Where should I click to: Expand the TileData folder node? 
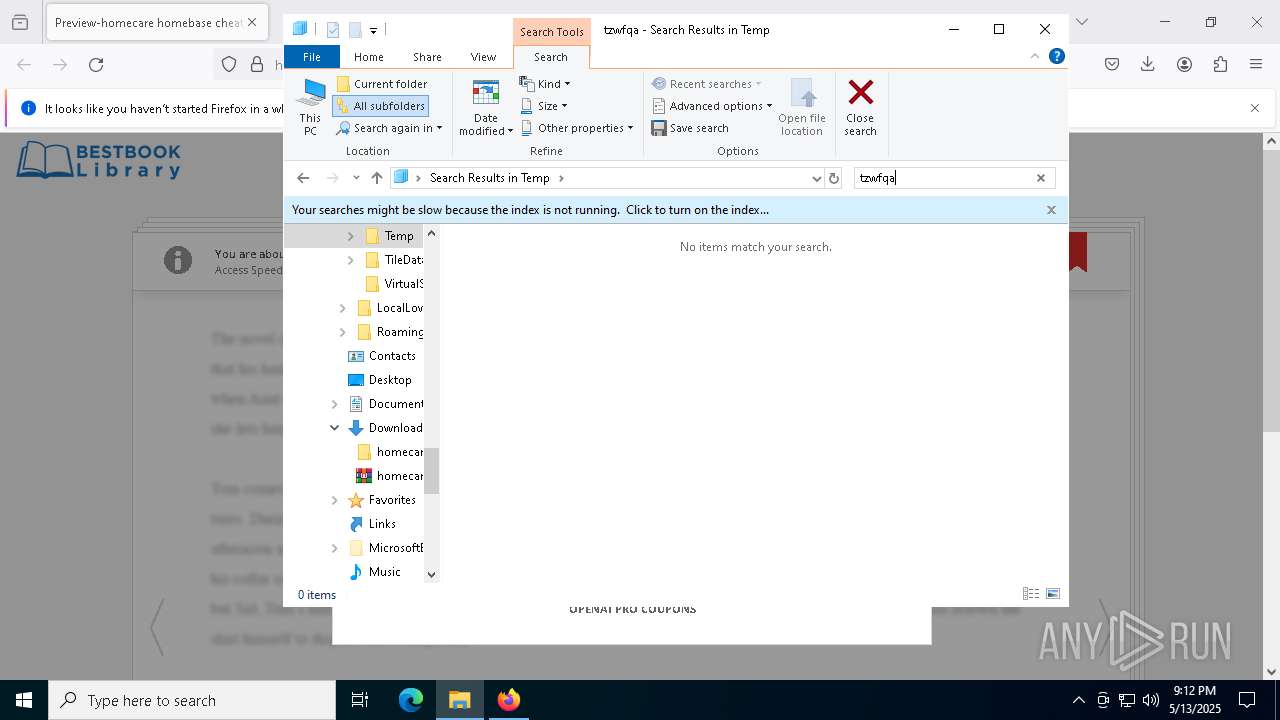(x=350, y=260)
